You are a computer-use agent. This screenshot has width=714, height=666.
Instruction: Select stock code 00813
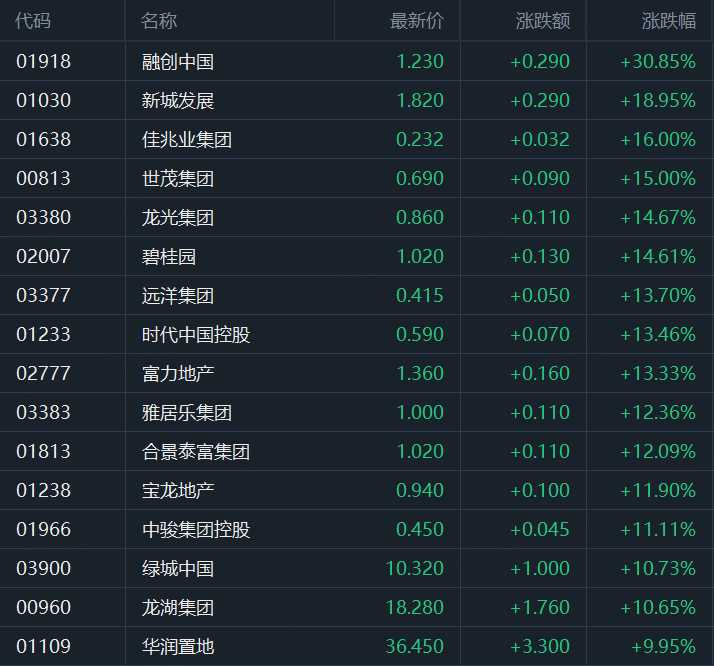[x=43, y=178]
